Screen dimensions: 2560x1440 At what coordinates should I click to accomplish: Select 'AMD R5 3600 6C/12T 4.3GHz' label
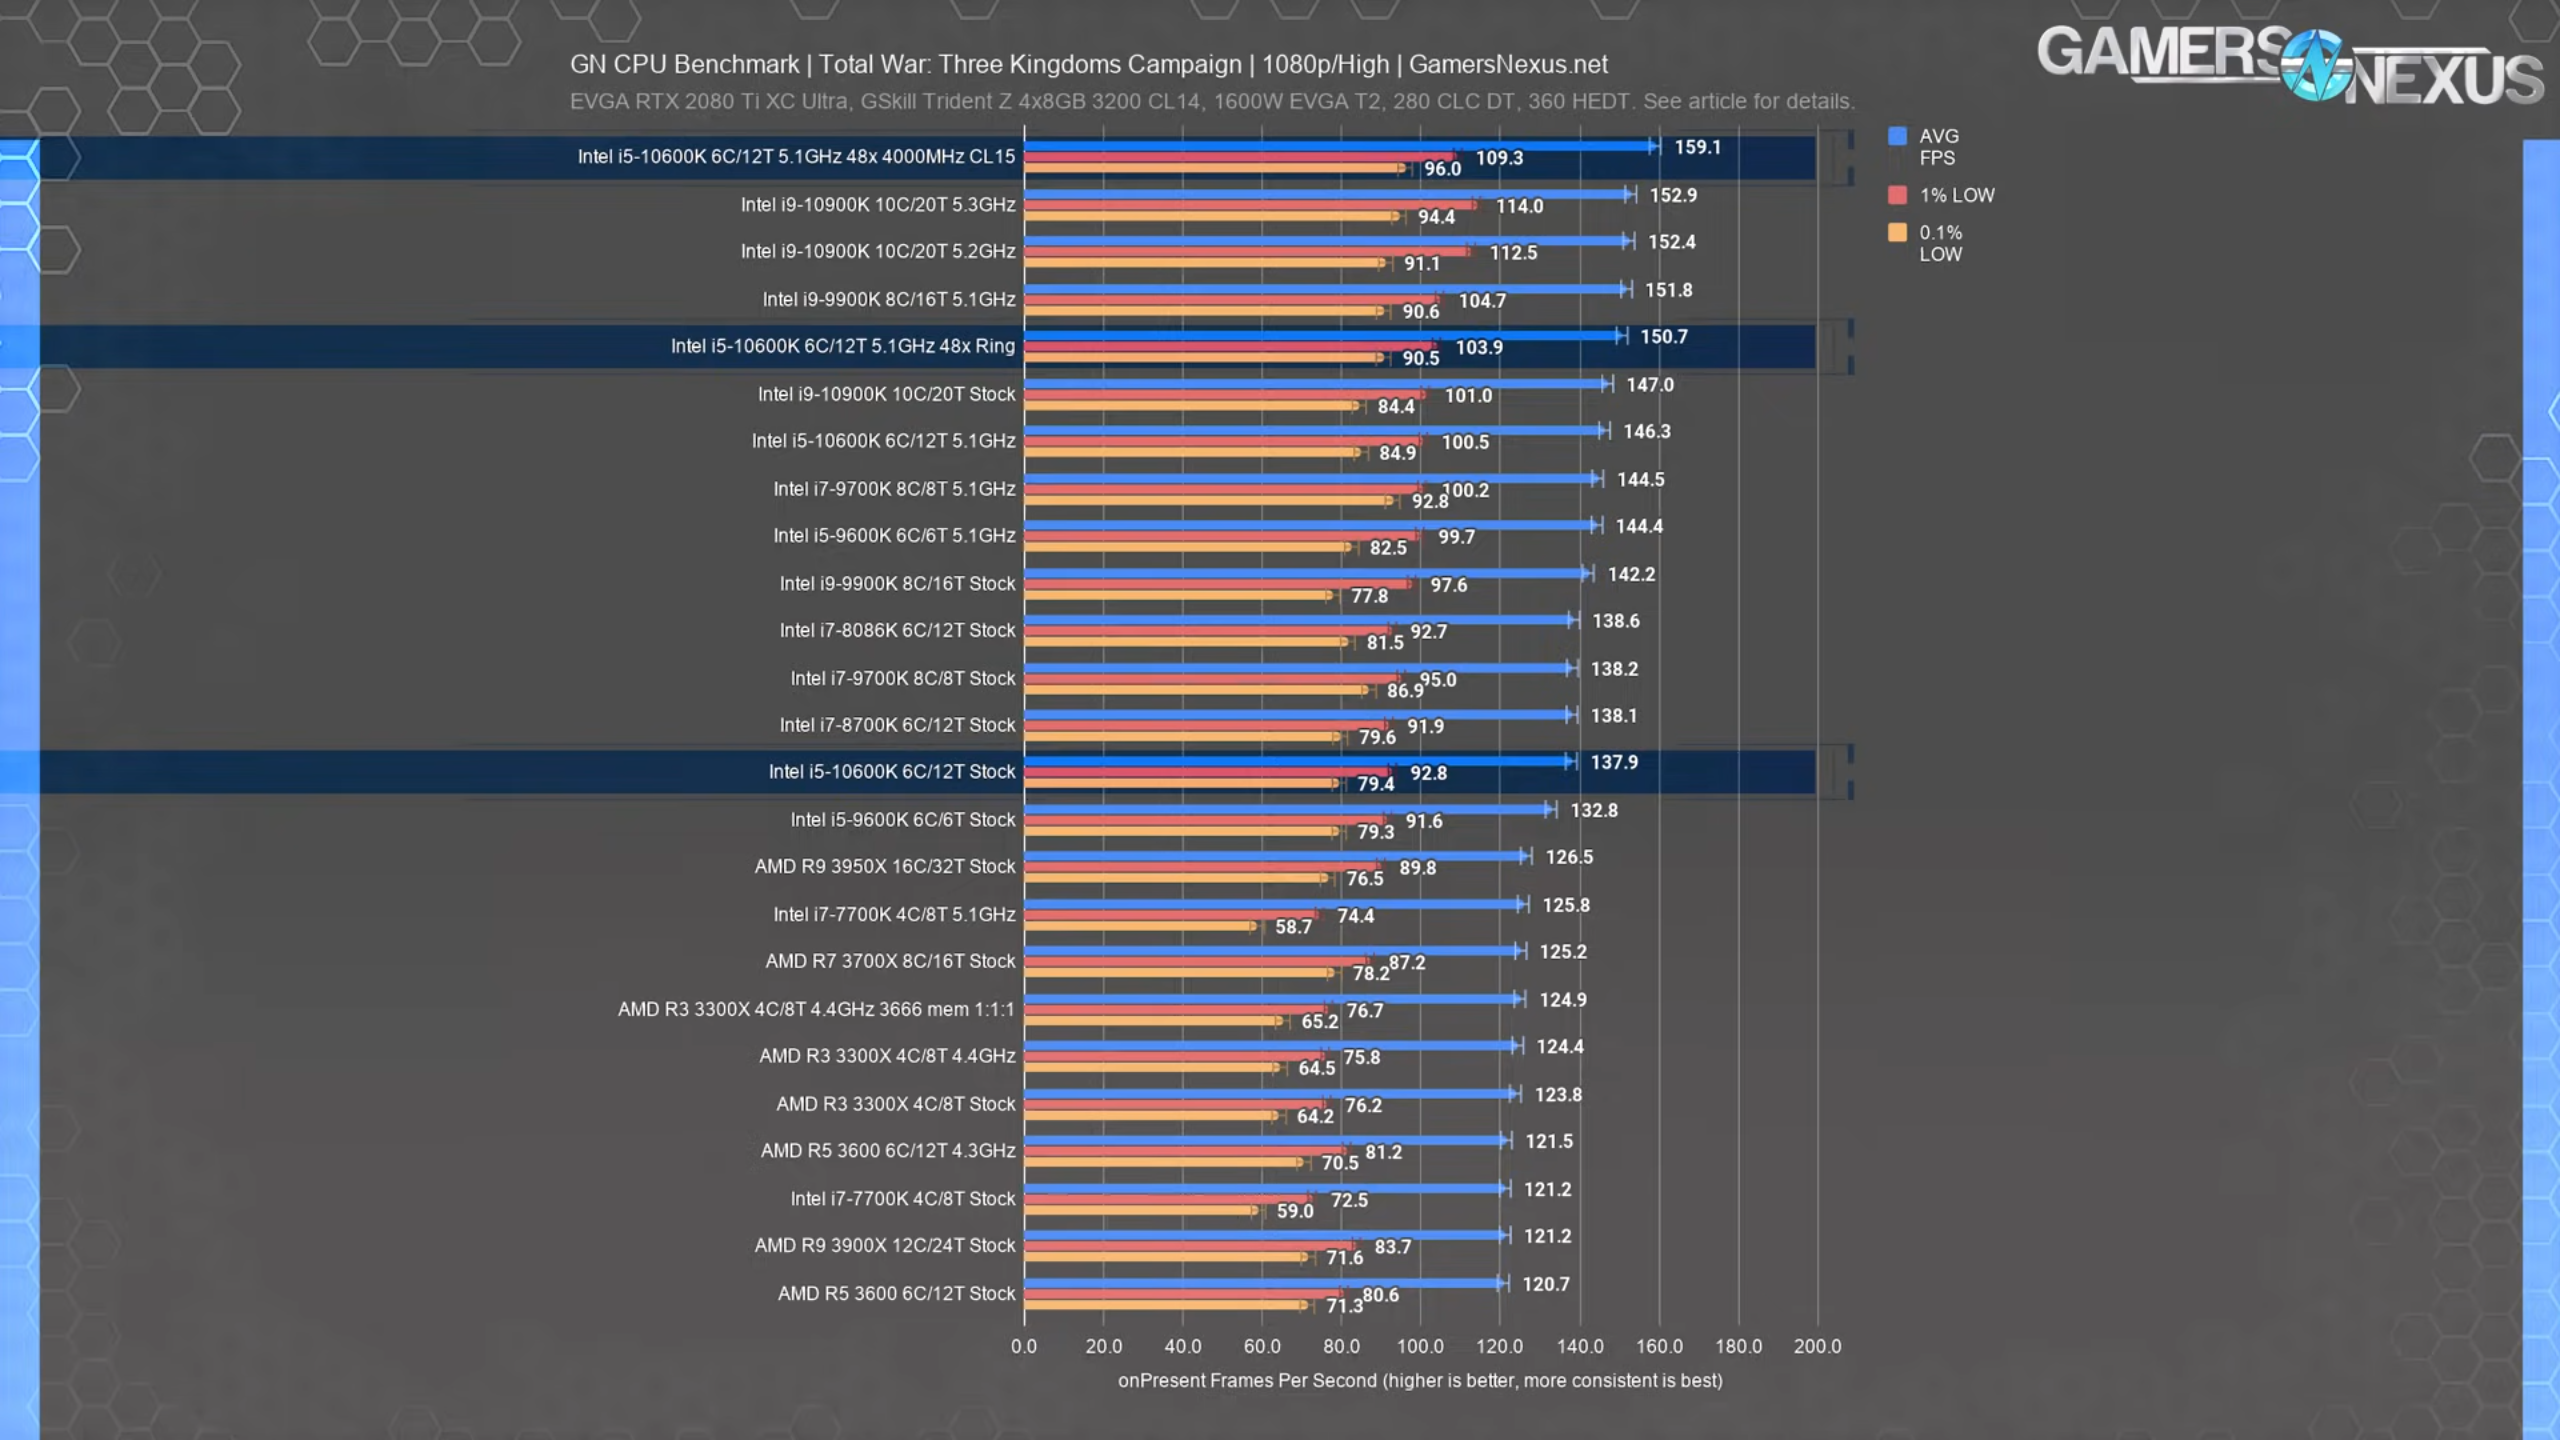888,1151
